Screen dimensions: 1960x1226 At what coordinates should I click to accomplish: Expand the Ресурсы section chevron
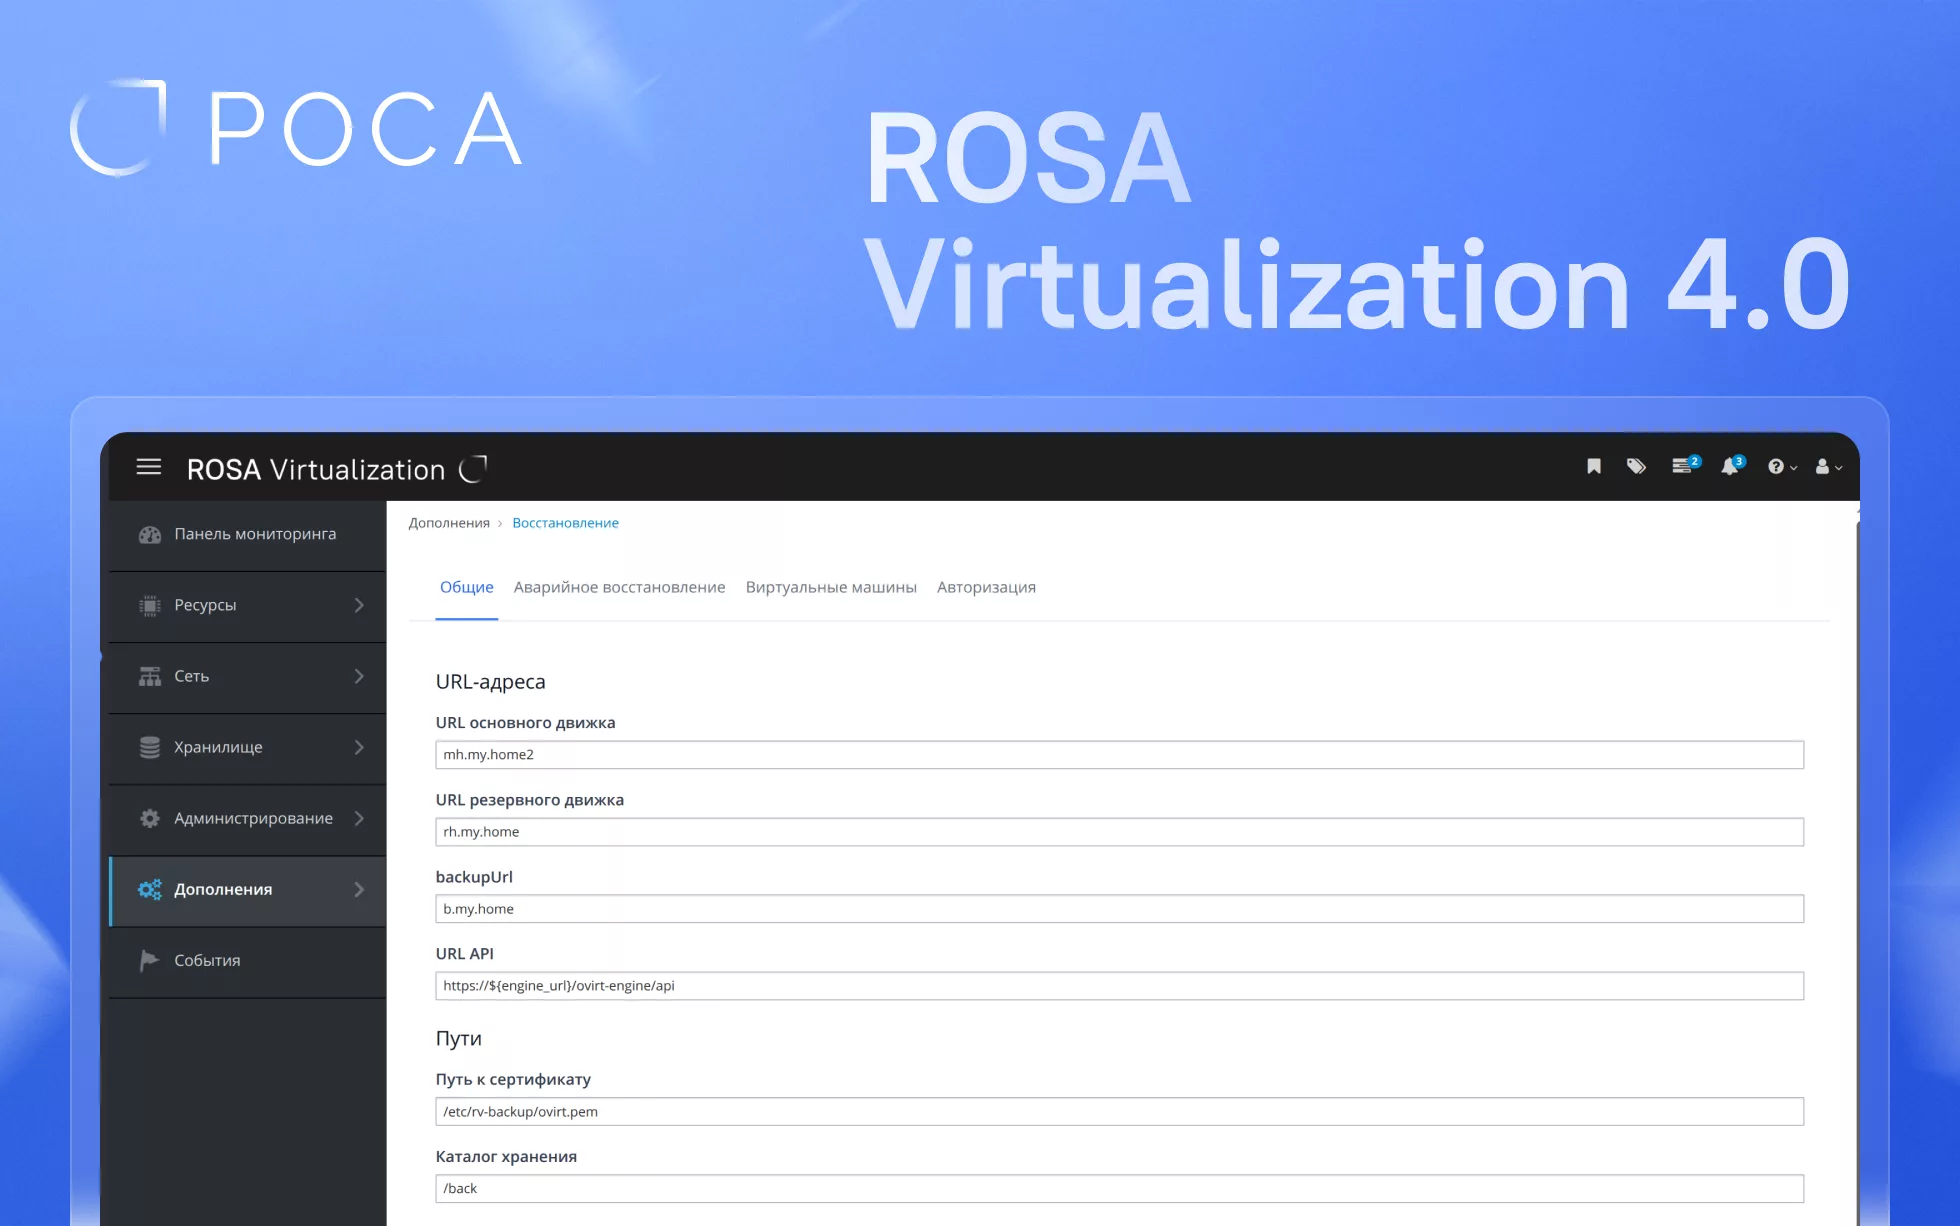coord(358,605)
